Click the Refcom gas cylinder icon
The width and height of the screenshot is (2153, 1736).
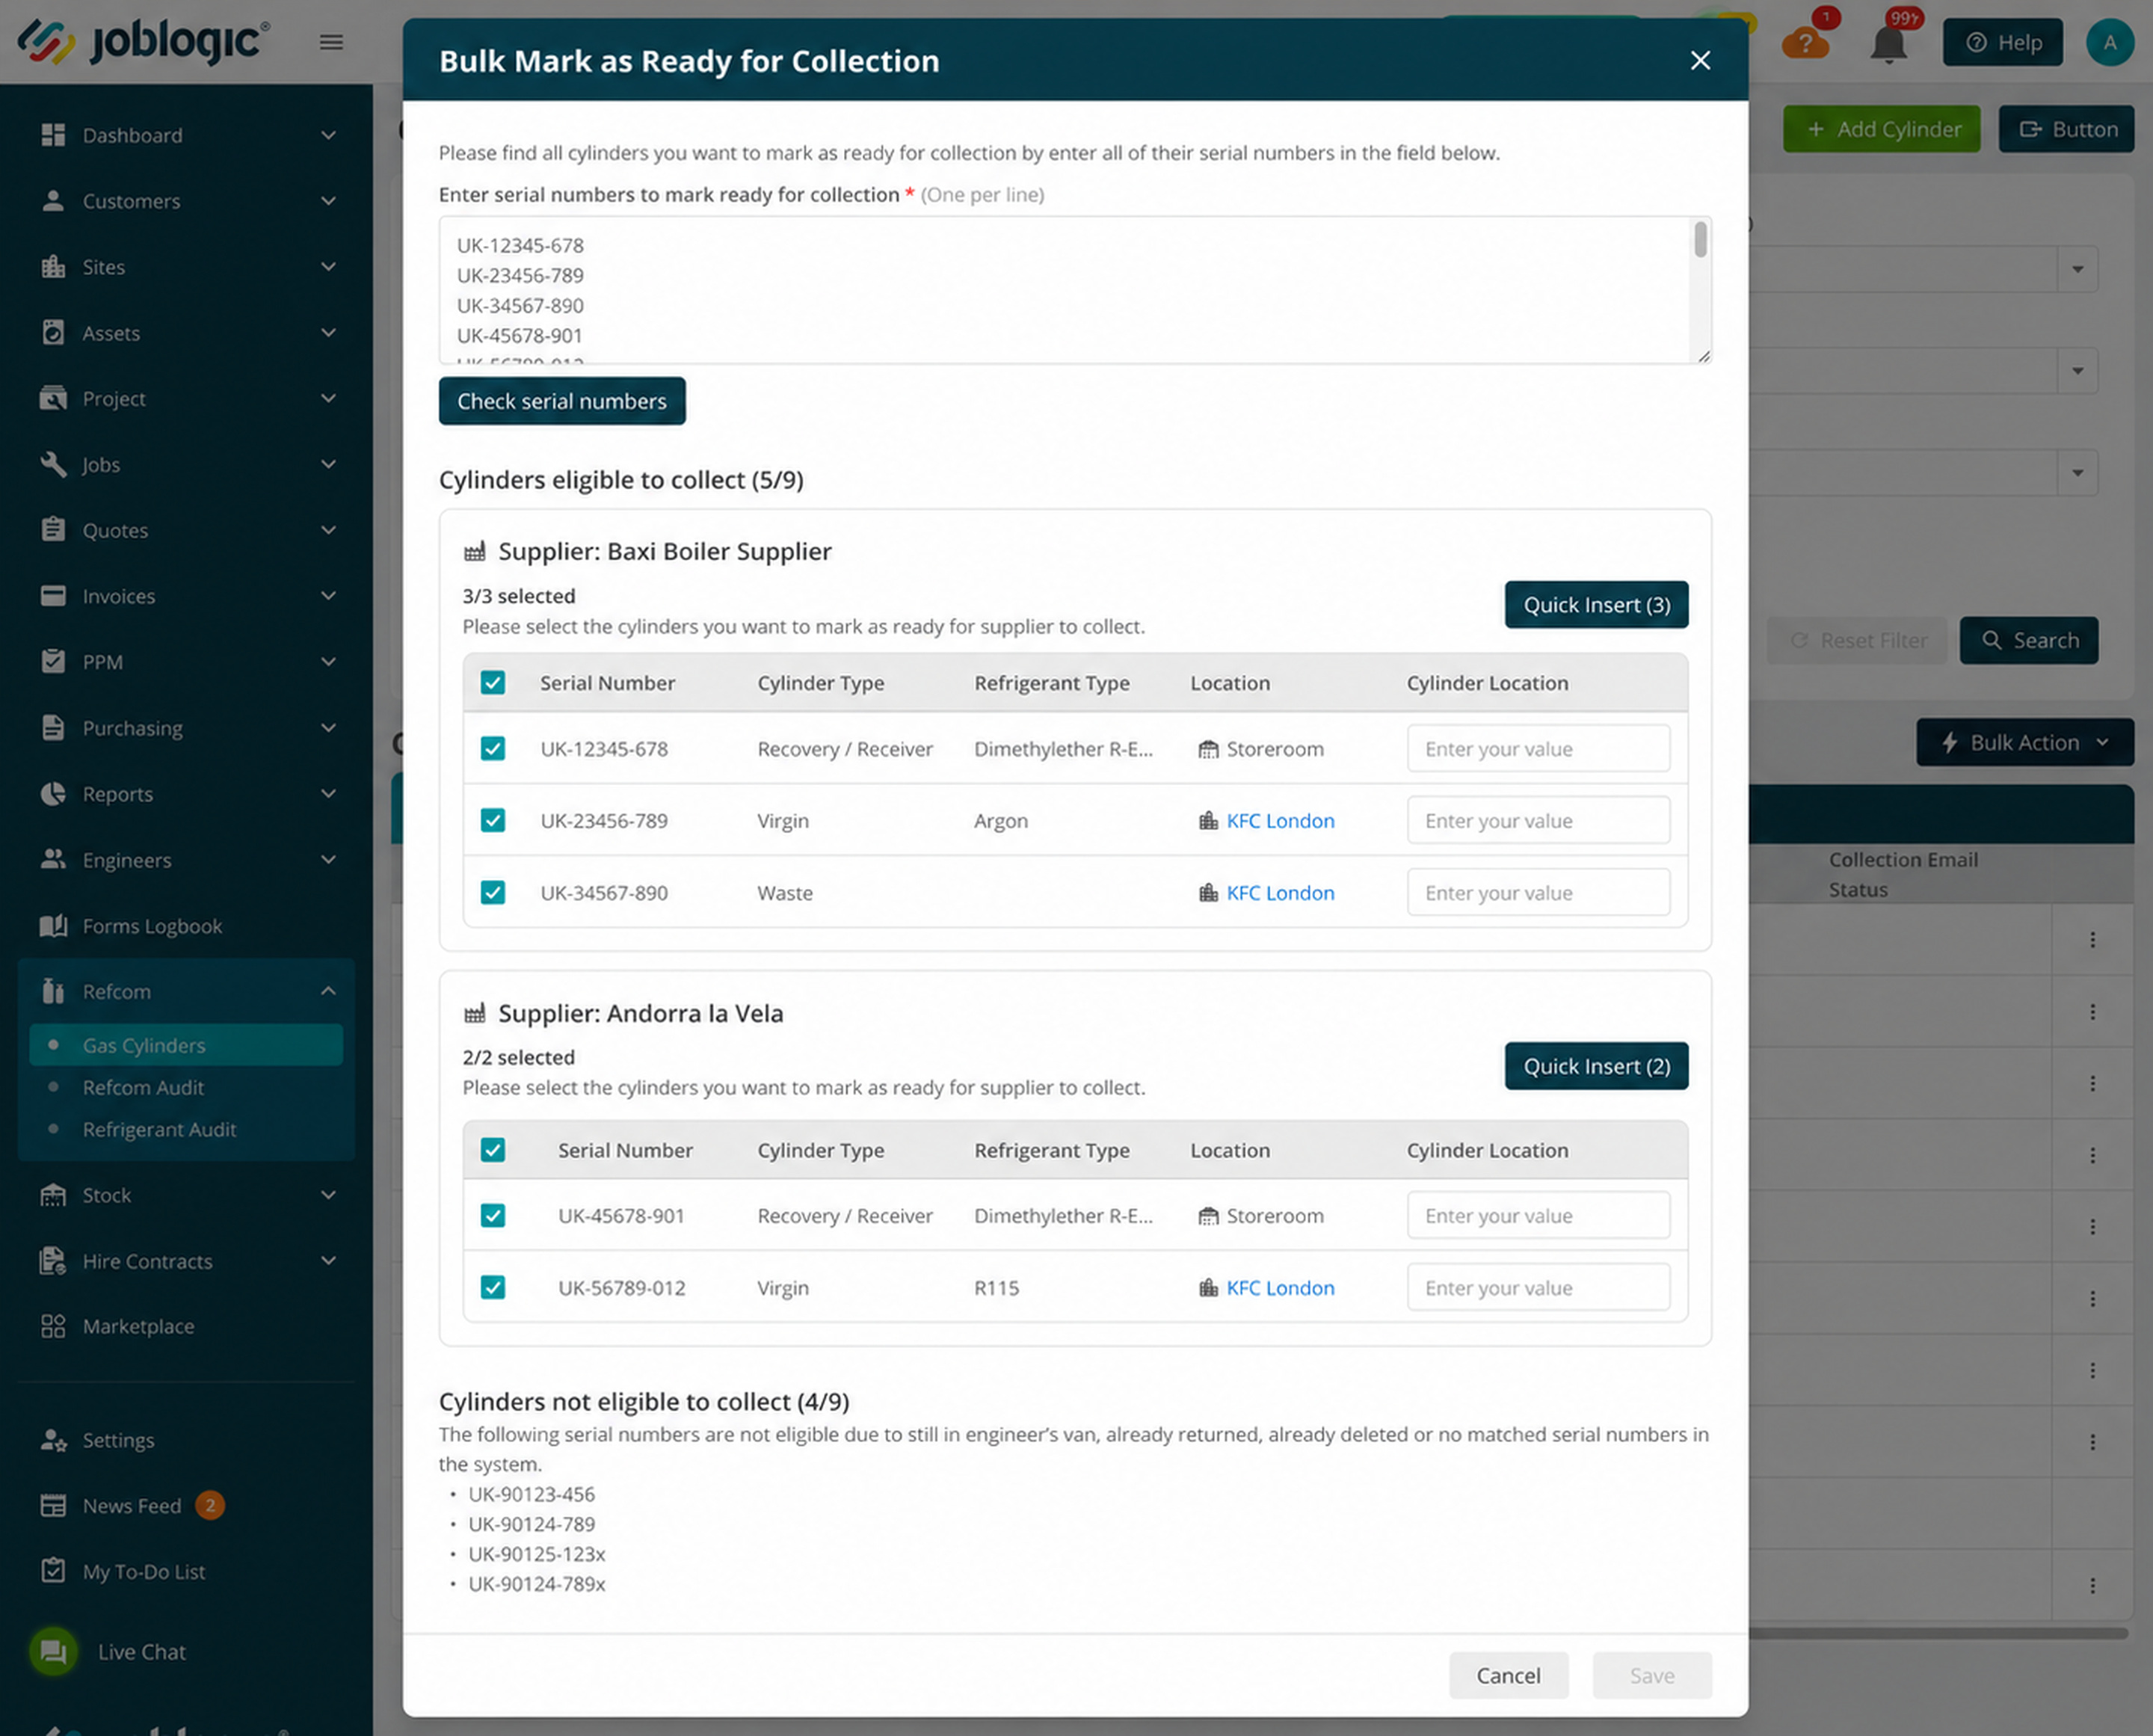53,991
